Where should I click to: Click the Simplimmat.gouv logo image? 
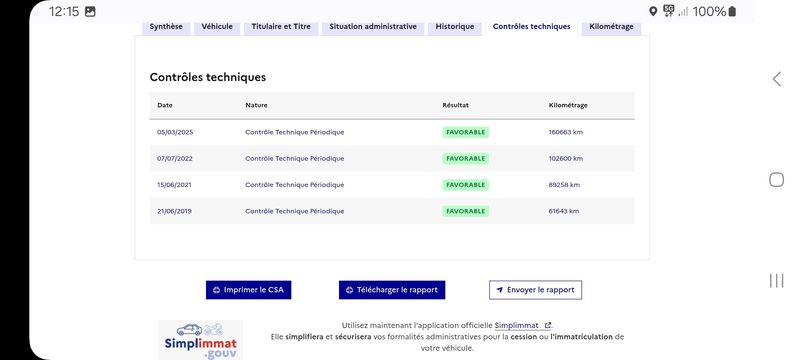coord(201,340)
